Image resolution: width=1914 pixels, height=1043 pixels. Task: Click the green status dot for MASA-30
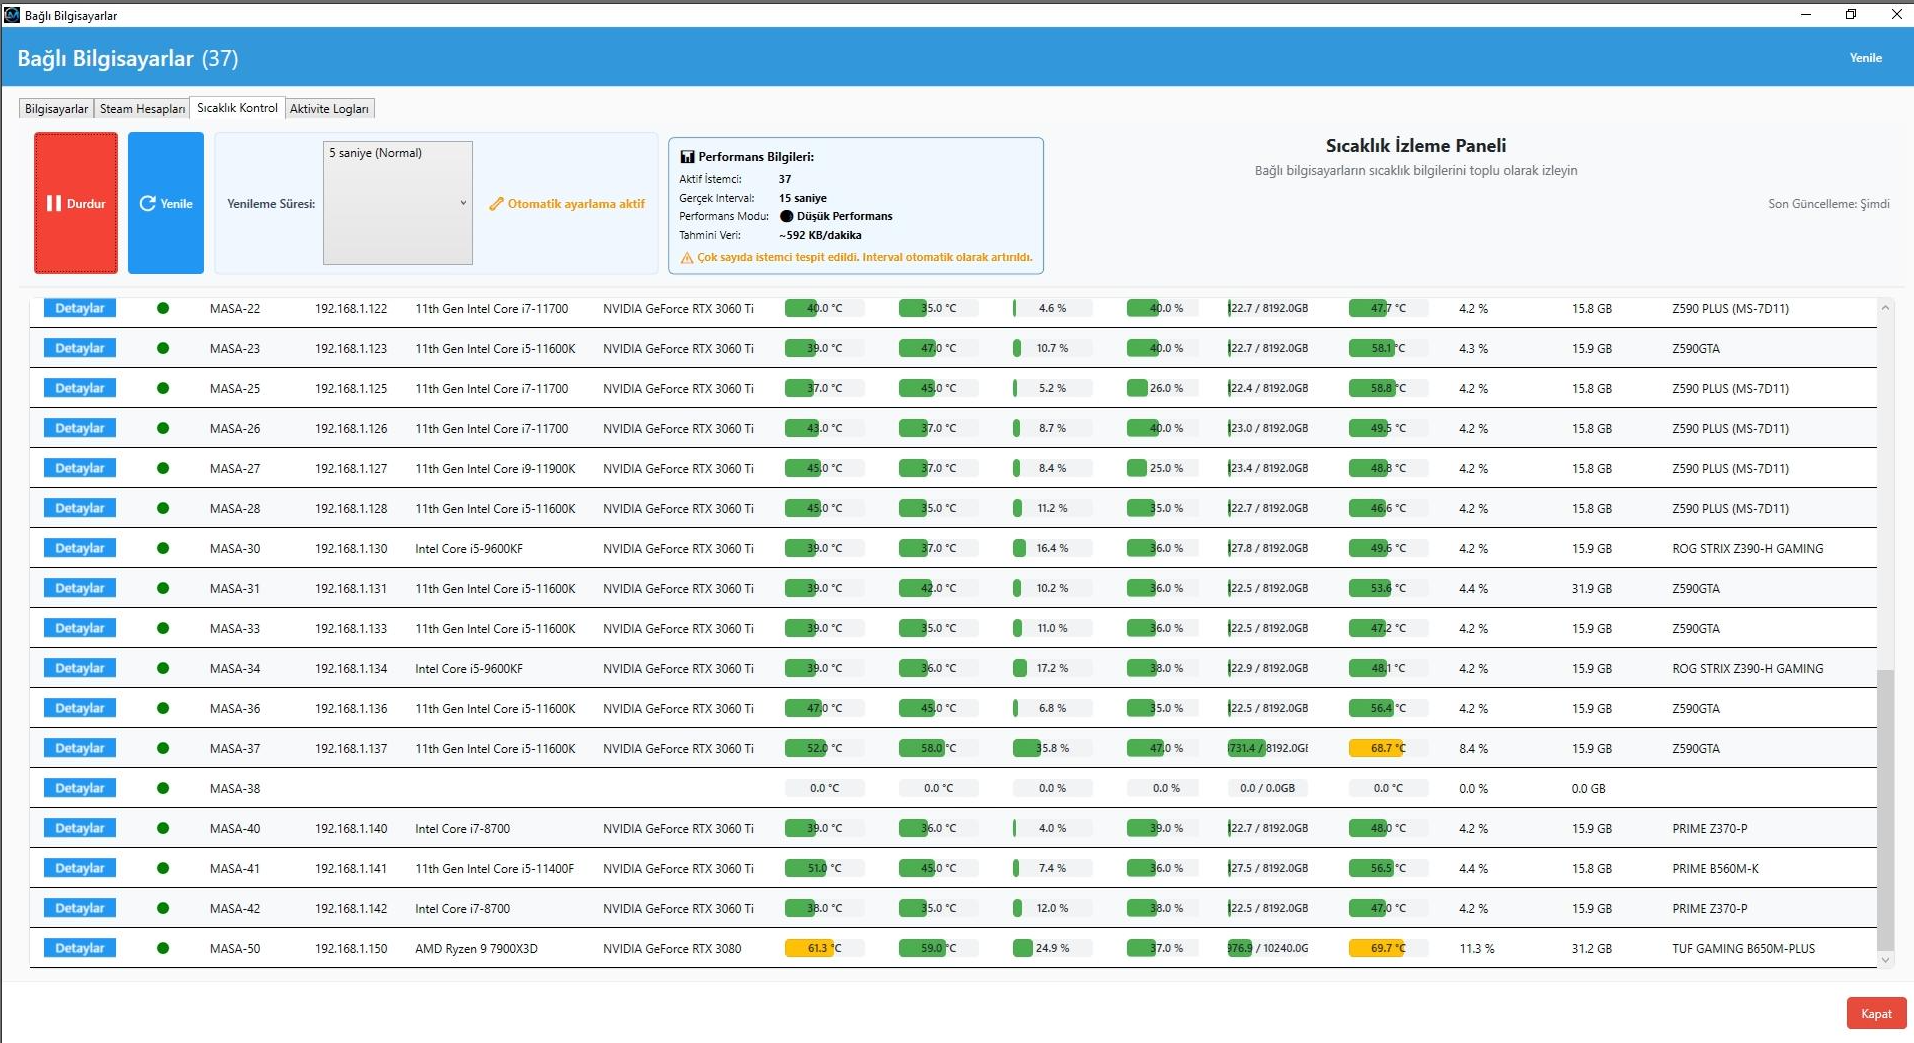(x=163, y=548)
